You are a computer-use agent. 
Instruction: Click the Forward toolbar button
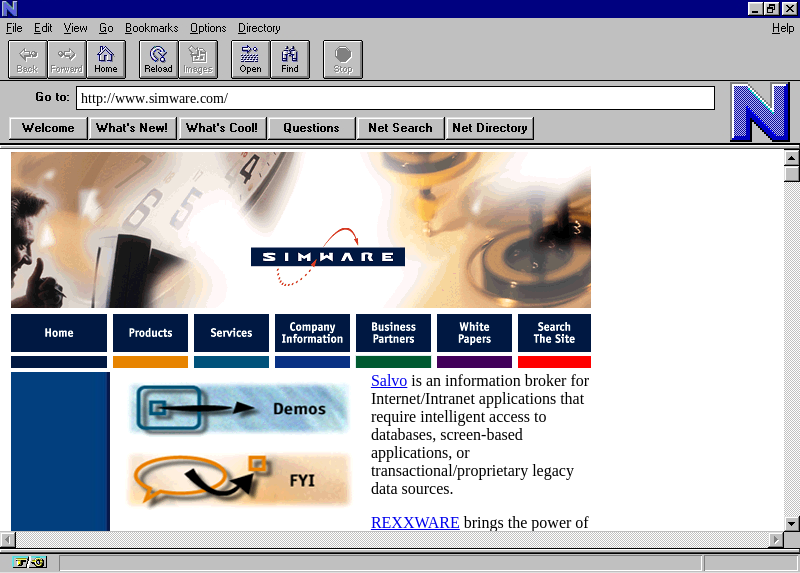pyautogui.click(x=67, y=59)
